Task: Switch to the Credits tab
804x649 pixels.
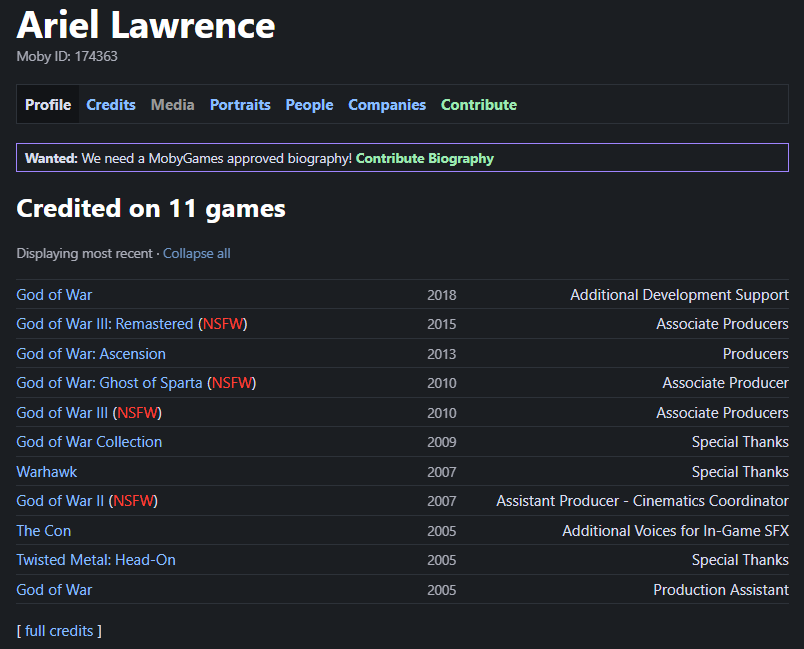Action: coord(111,105)
